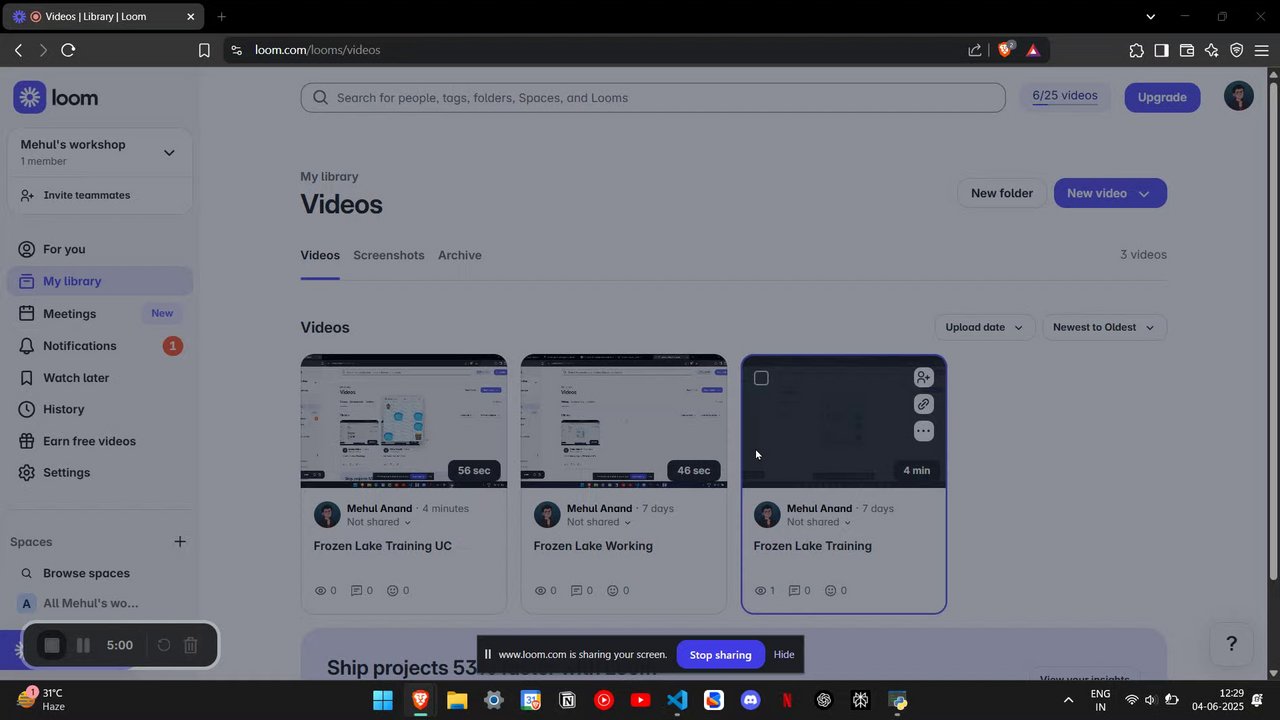The image size is (1280, 720).
Task: Stop the Loom recording
Action: 52,646
